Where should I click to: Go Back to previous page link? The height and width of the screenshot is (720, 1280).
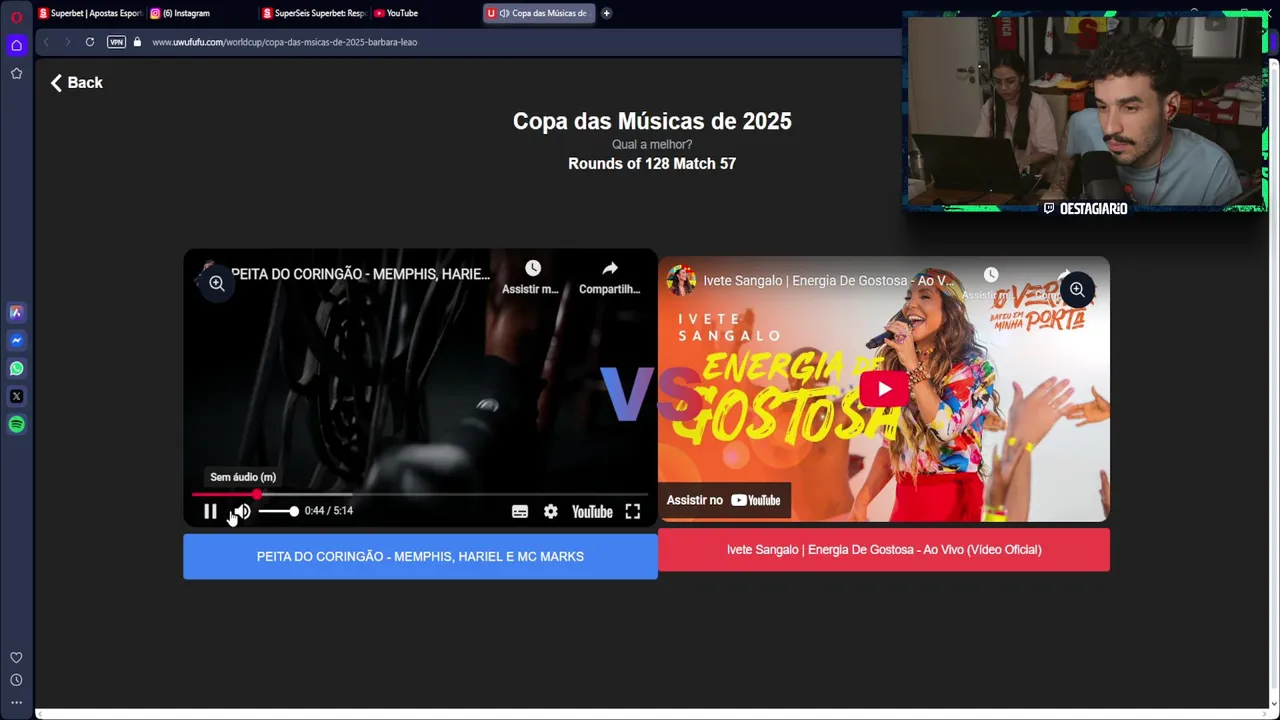coord(77,83)
